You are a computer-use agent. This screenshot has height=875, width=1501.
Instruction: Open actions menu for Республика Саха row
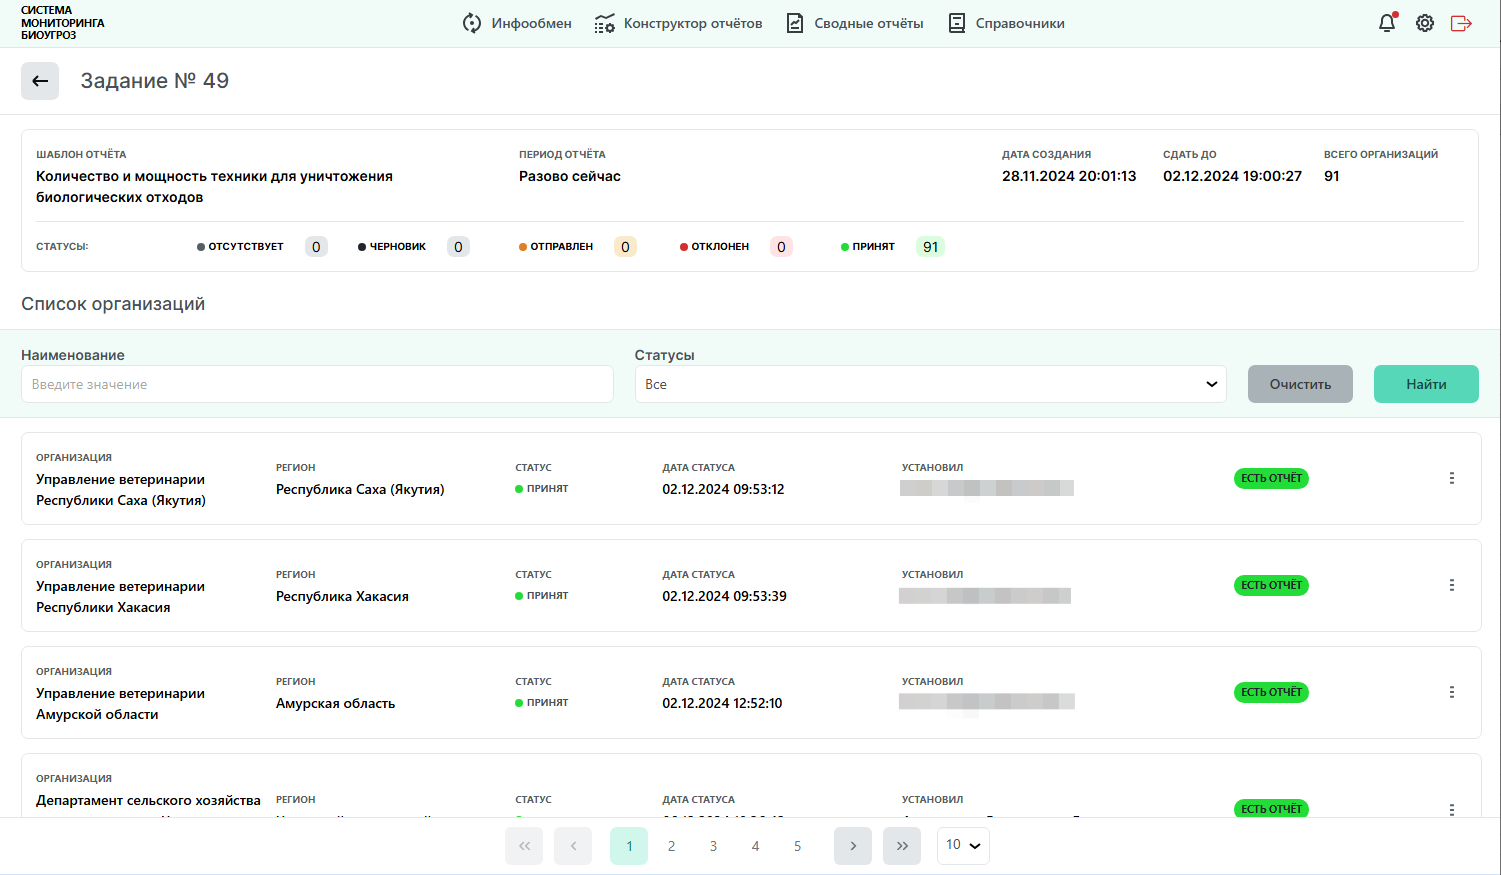click(1452, 478)
